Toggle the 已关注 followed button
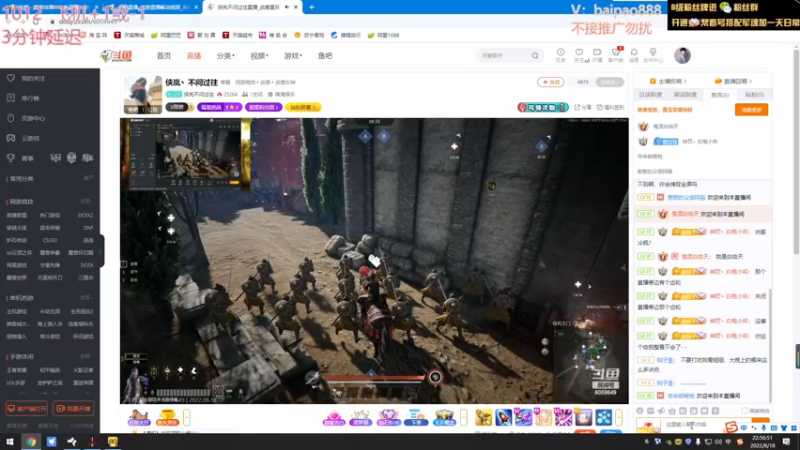Viewport: 800px width, 450px height. pyautogui.click(x=610, y=82)
